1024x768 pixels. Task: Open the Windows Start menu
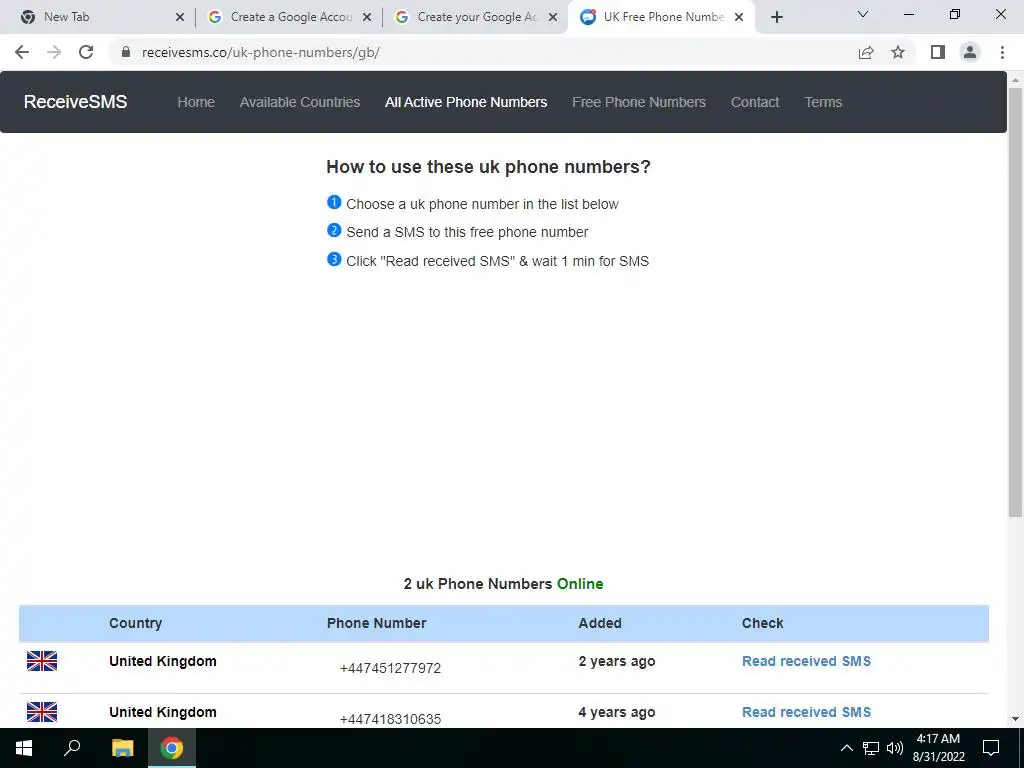(24, 748)
